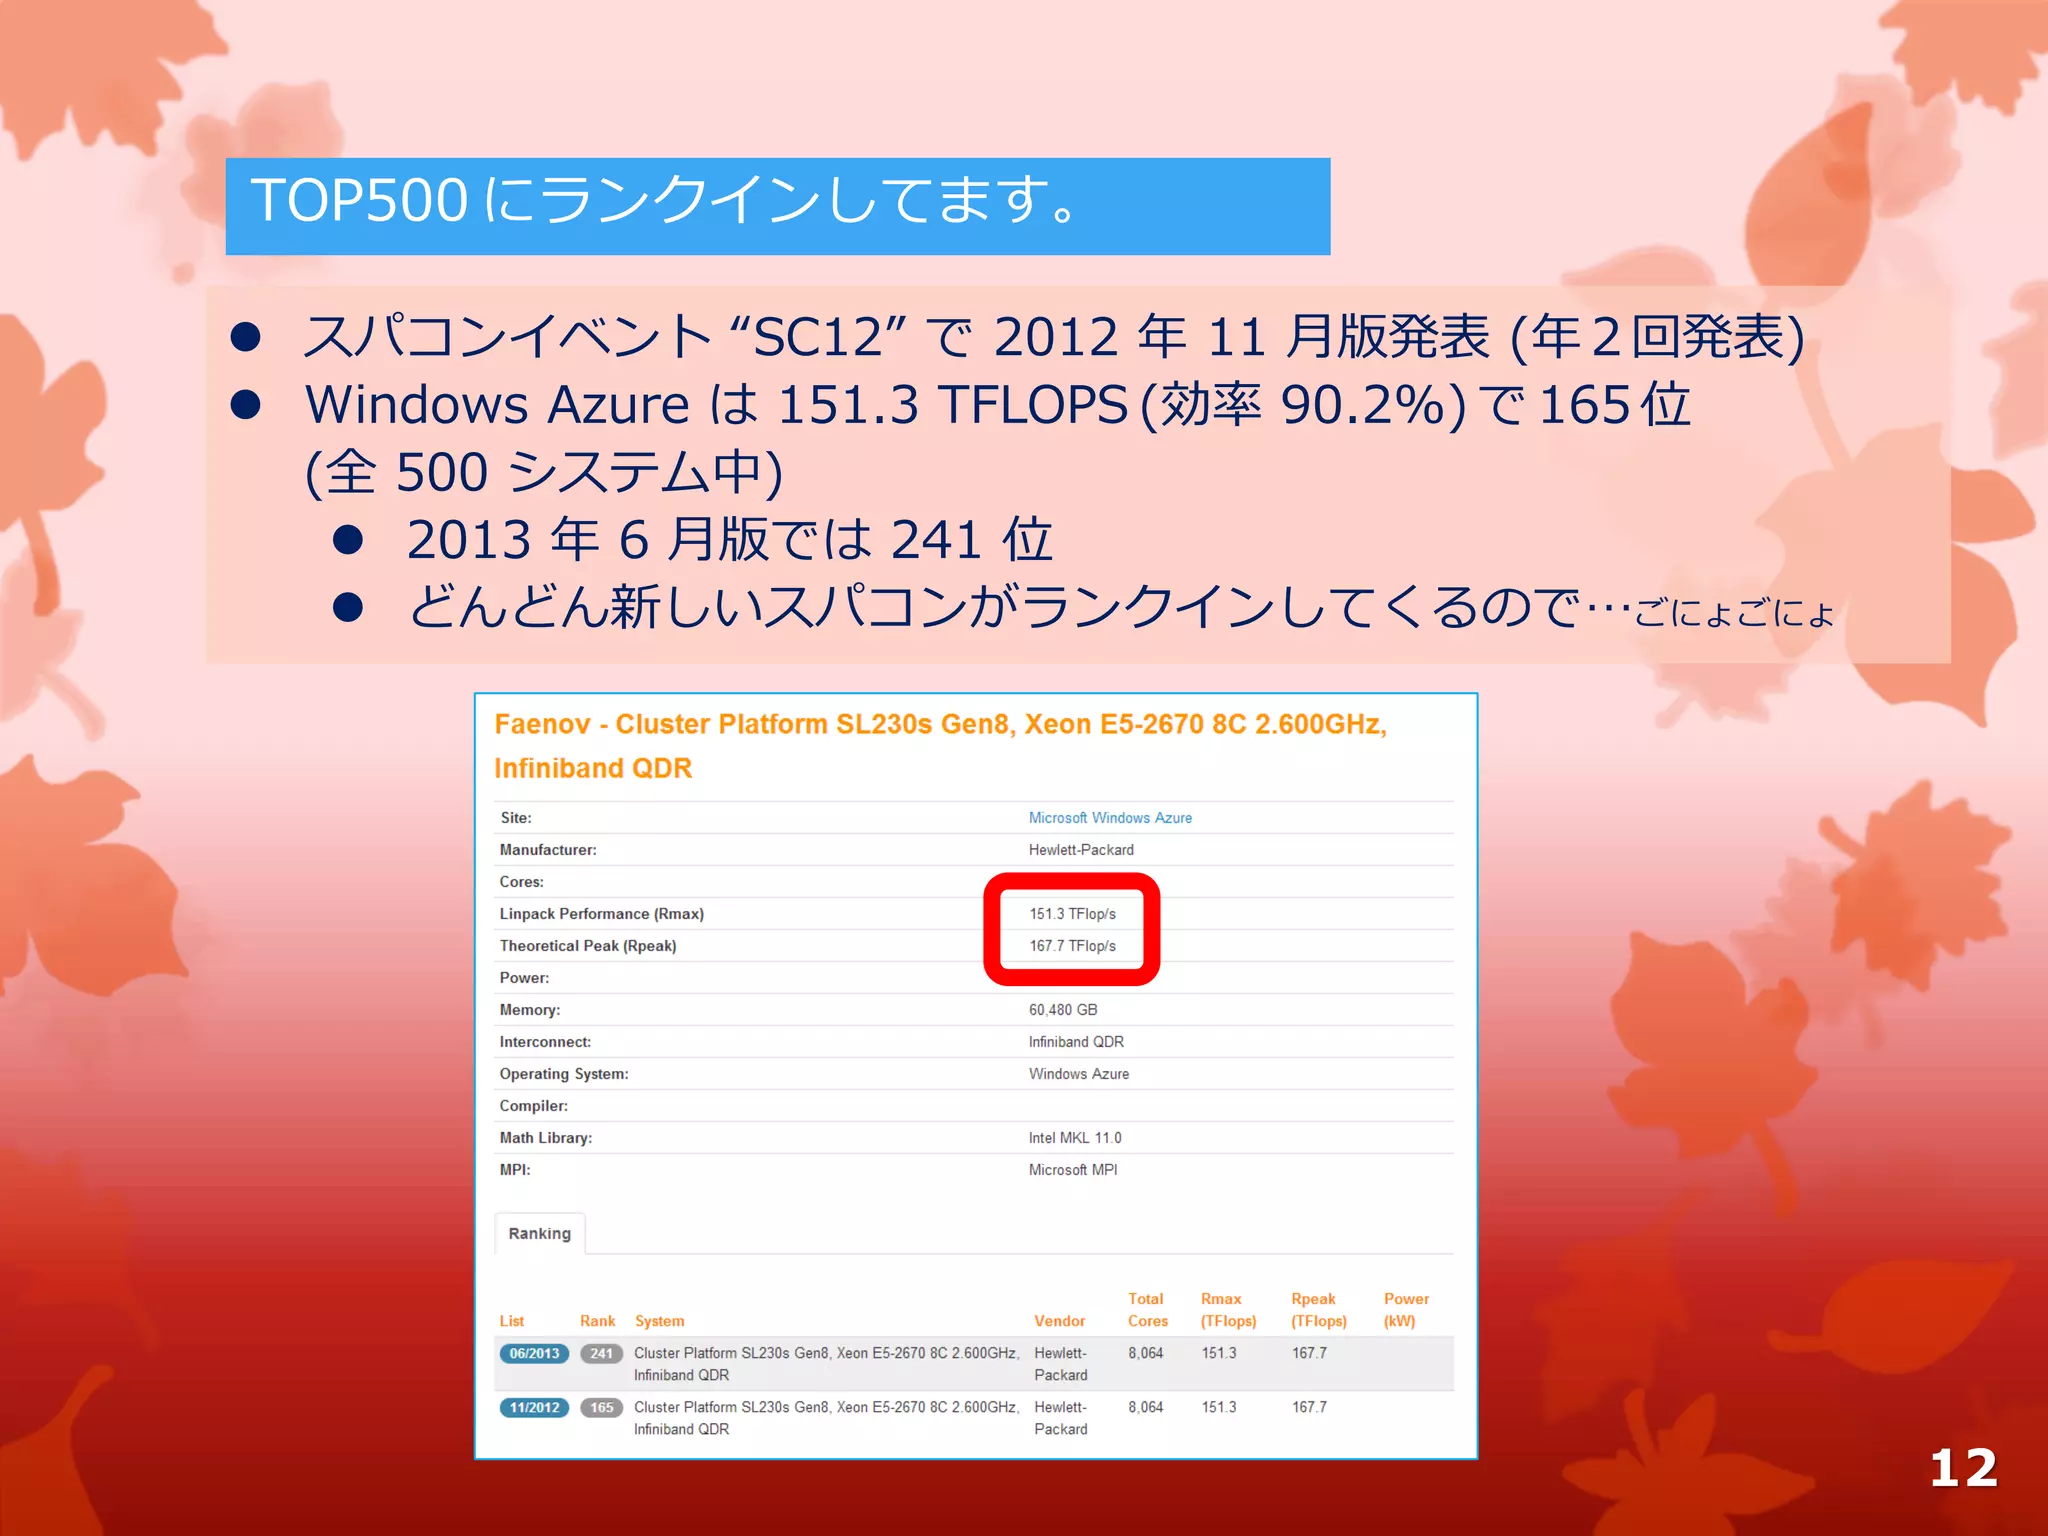2048x1536 pixels.
Task: Click the Site: label
Action: pos(516,818)
